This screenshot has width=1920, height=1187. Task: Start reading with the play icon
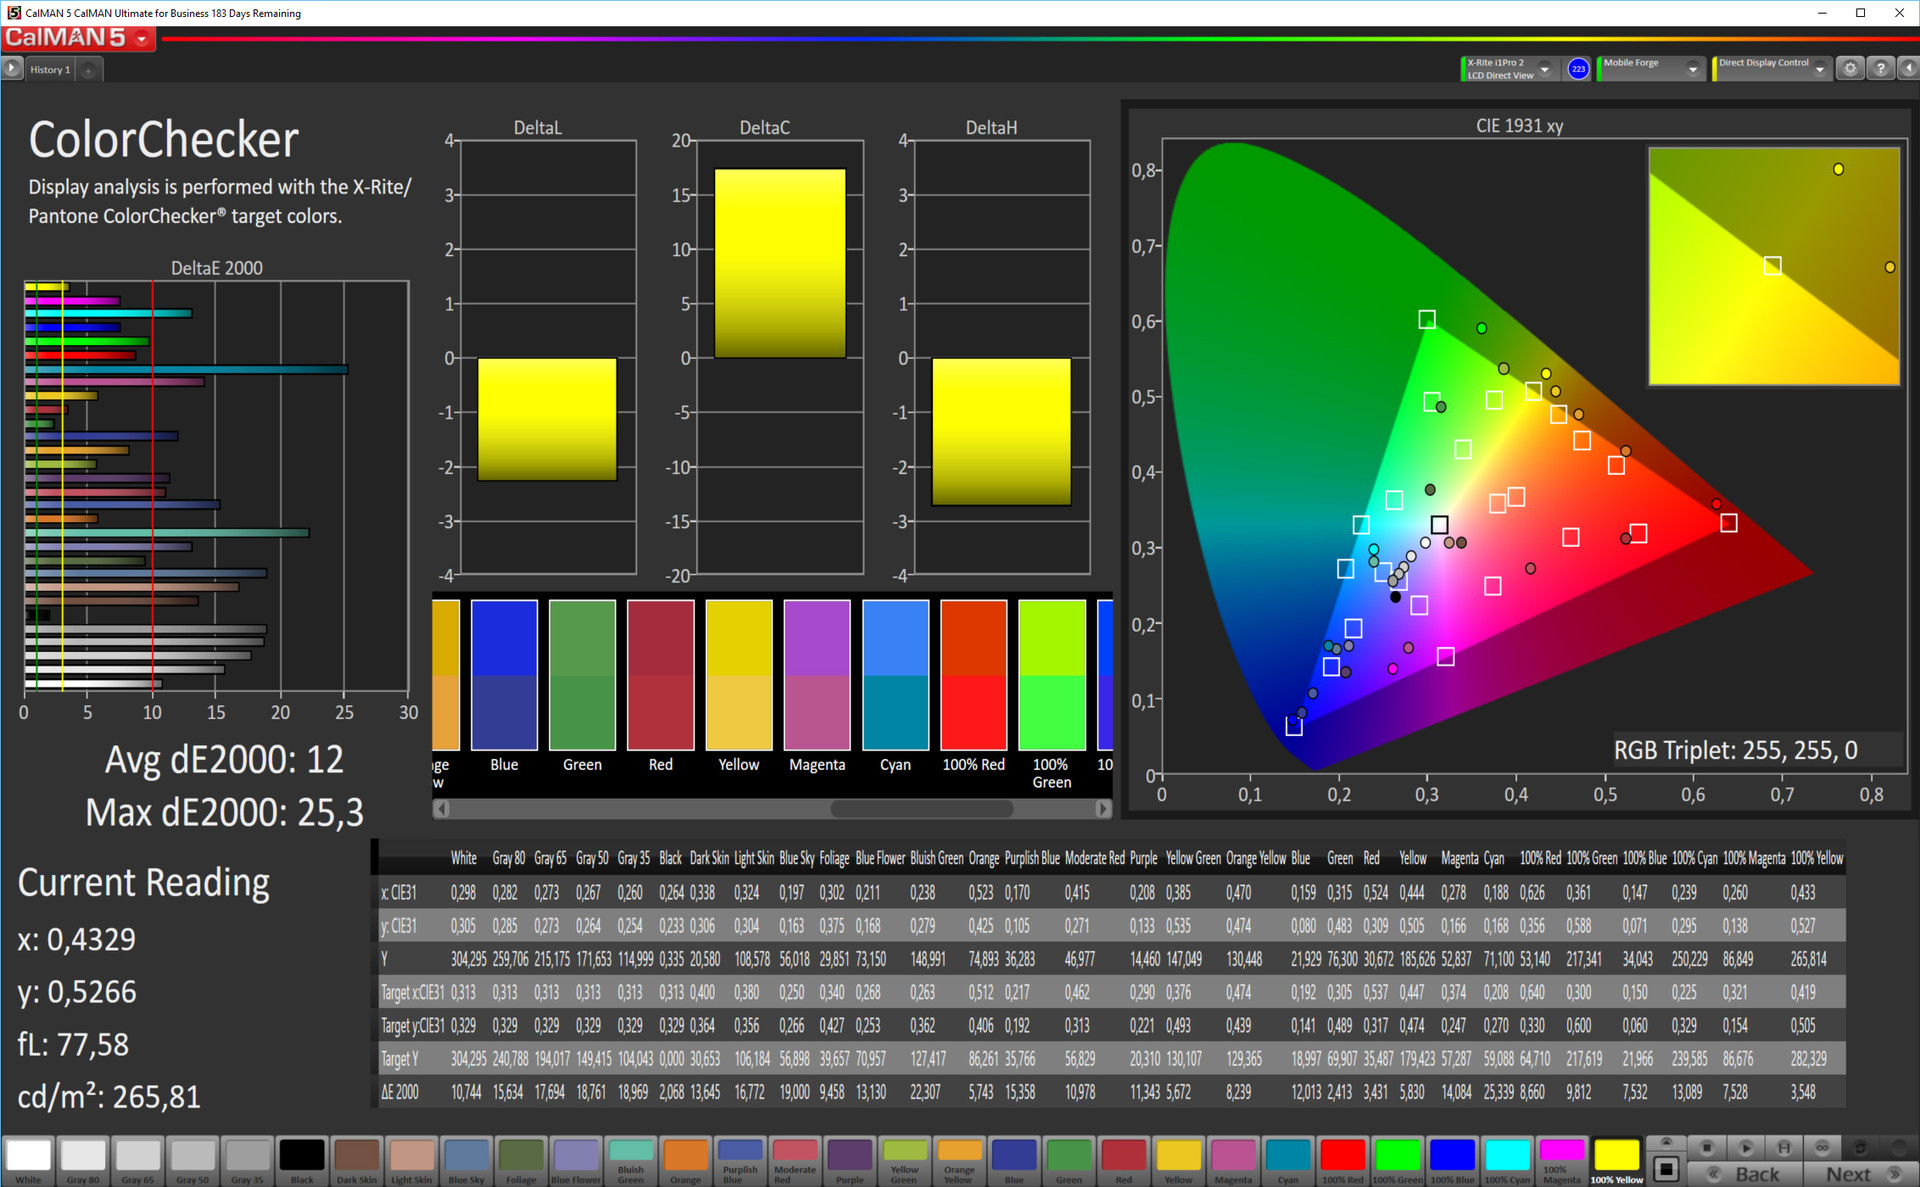pyautogui.click(x=1746, y=1147)
